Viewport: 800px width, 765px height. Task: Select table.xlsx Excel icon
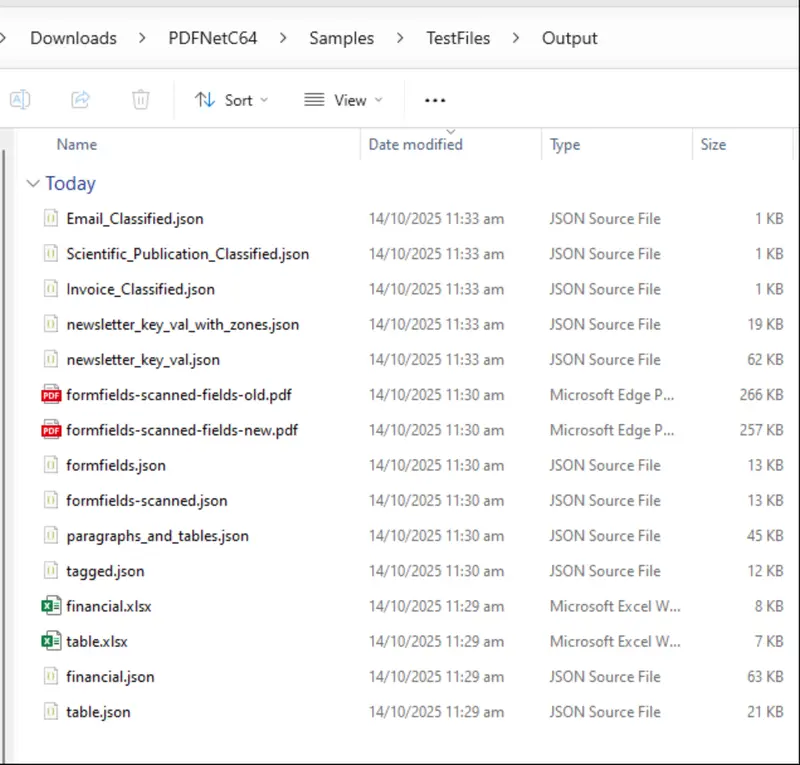tap(51, 641)
